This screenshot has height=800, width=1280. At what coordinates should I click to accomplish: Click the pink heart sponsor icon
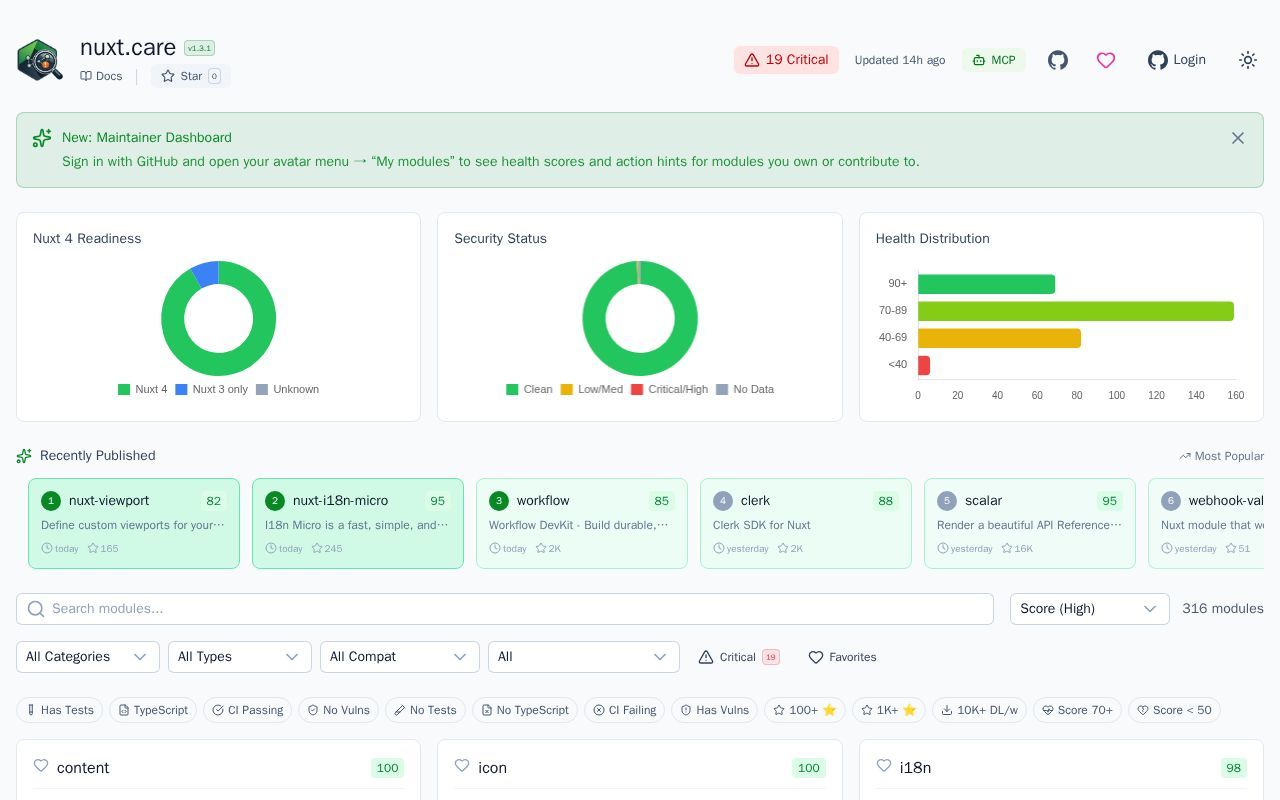(1106, 60)
